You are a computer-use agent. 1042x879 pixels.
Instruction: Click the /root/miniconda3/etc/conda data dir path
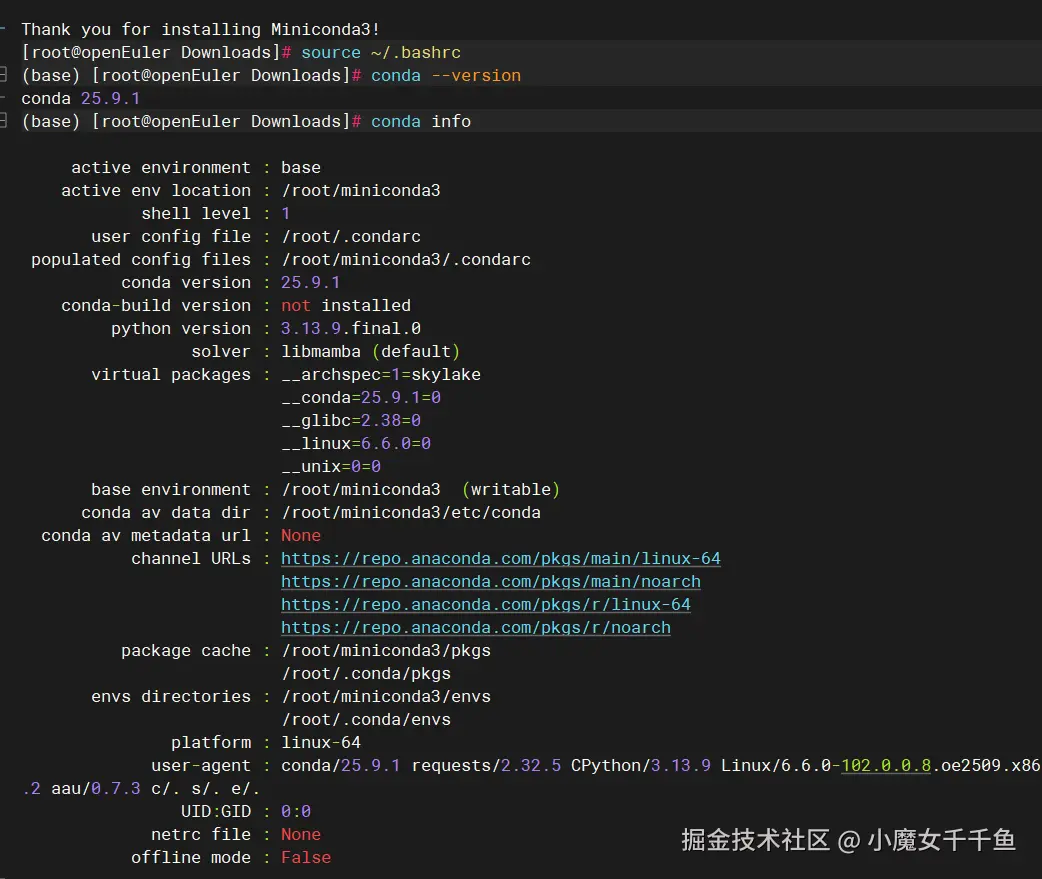point(410,512)
